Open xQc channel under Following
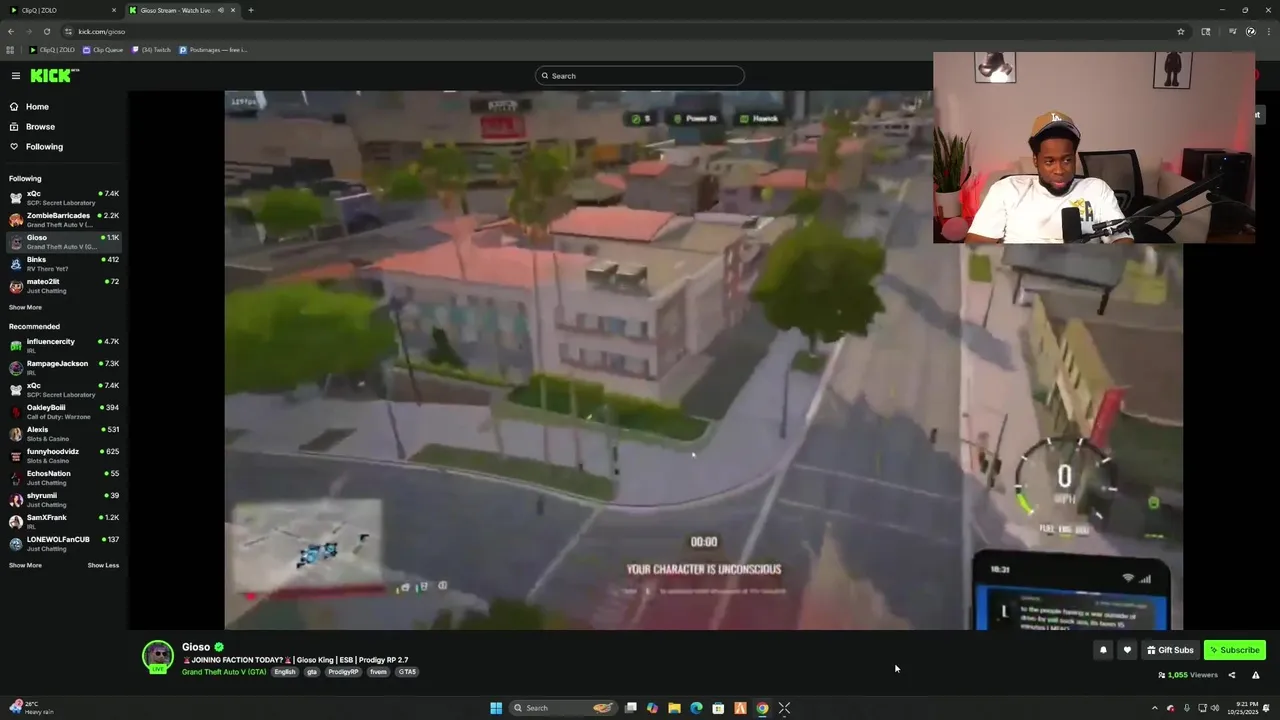This screenshot has width=1280, height=720. click(x=64, y=198)
